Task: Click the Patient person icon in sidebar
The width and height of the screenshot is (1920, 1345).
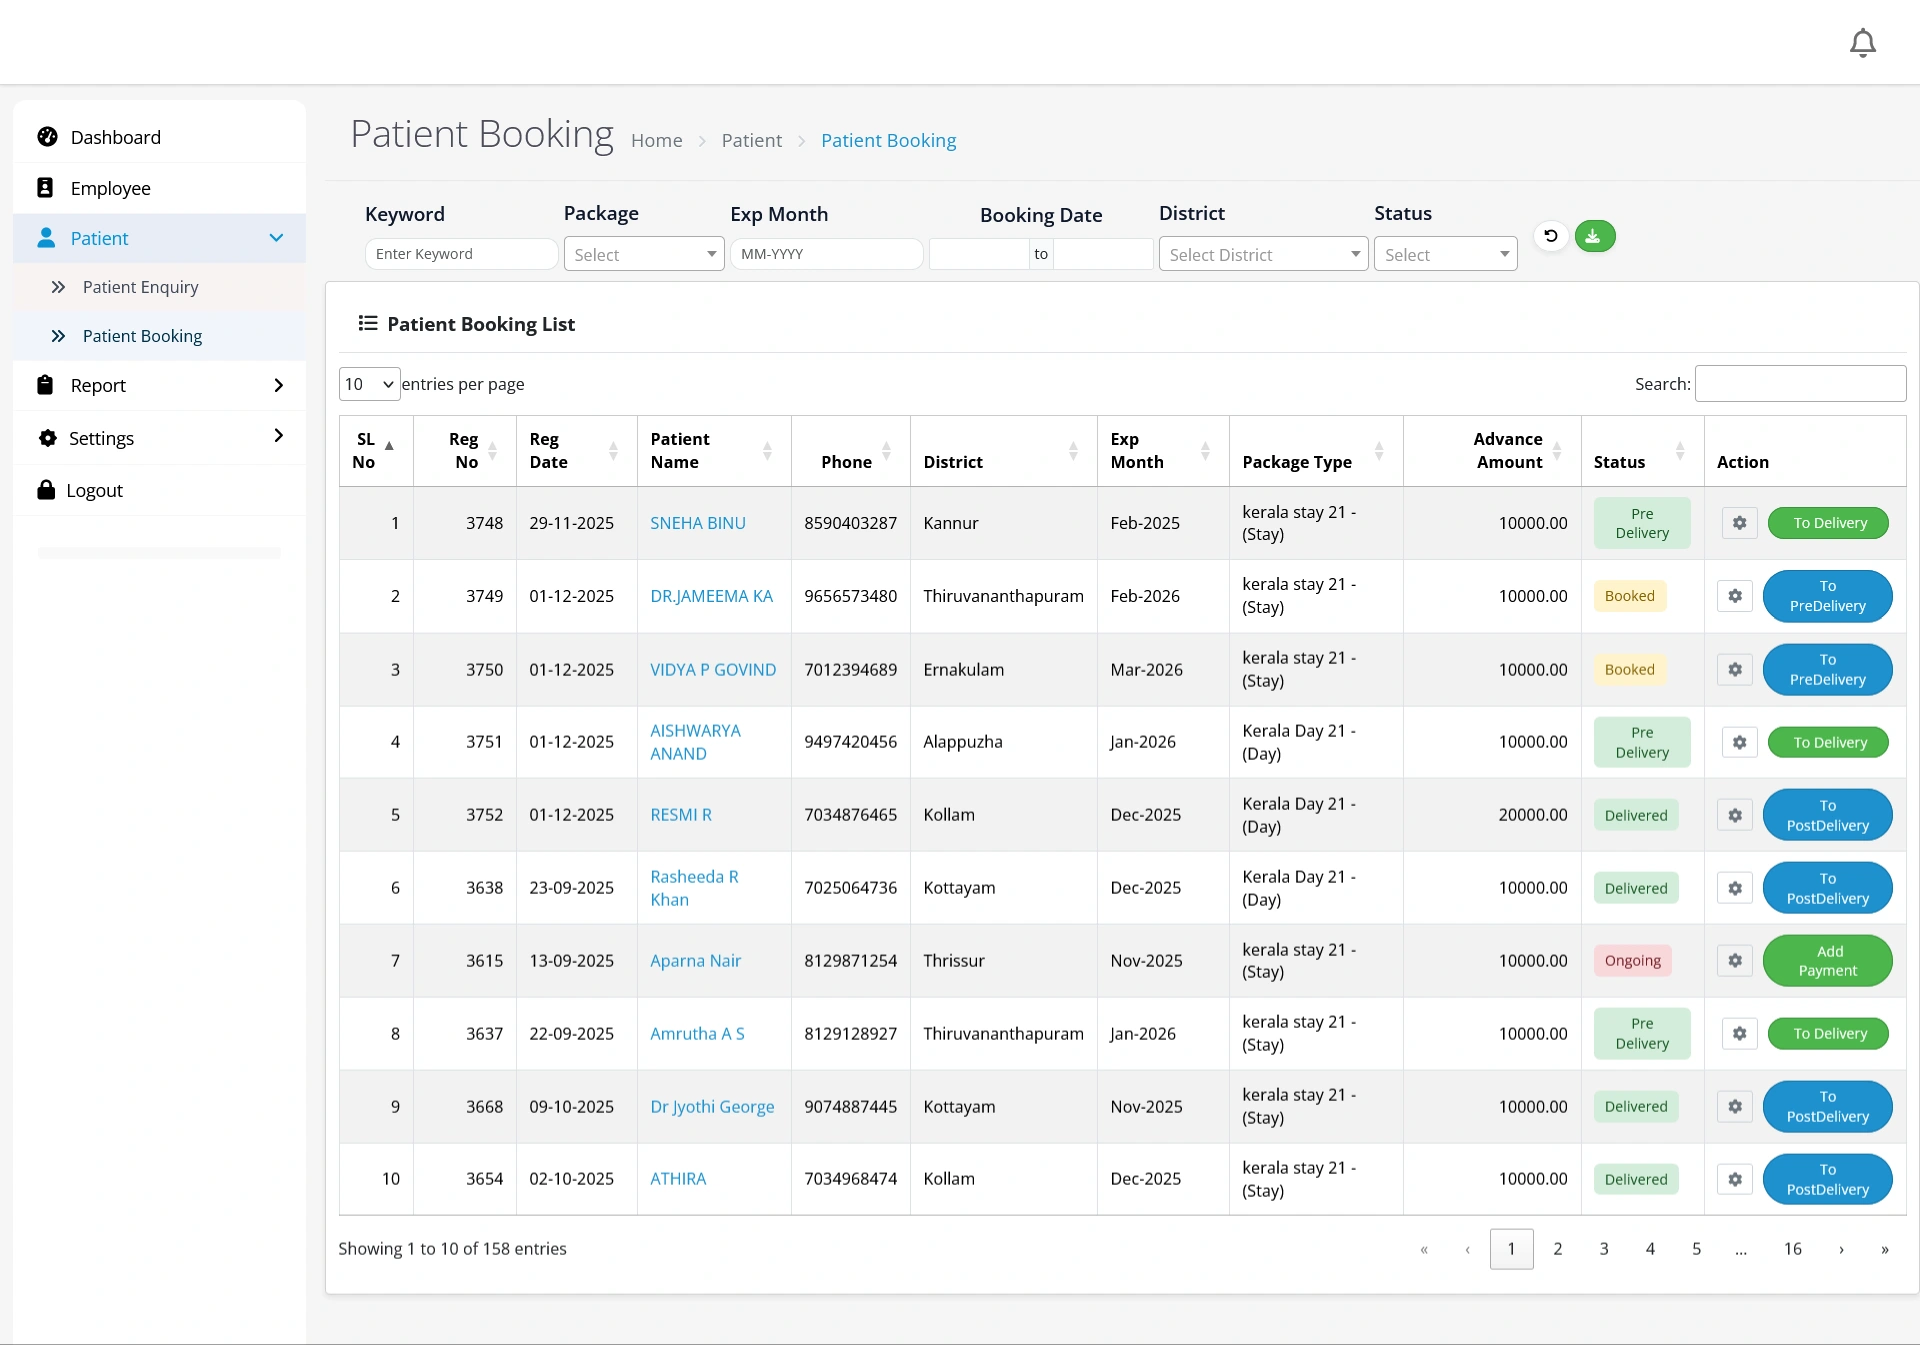Action: point(46,238)
